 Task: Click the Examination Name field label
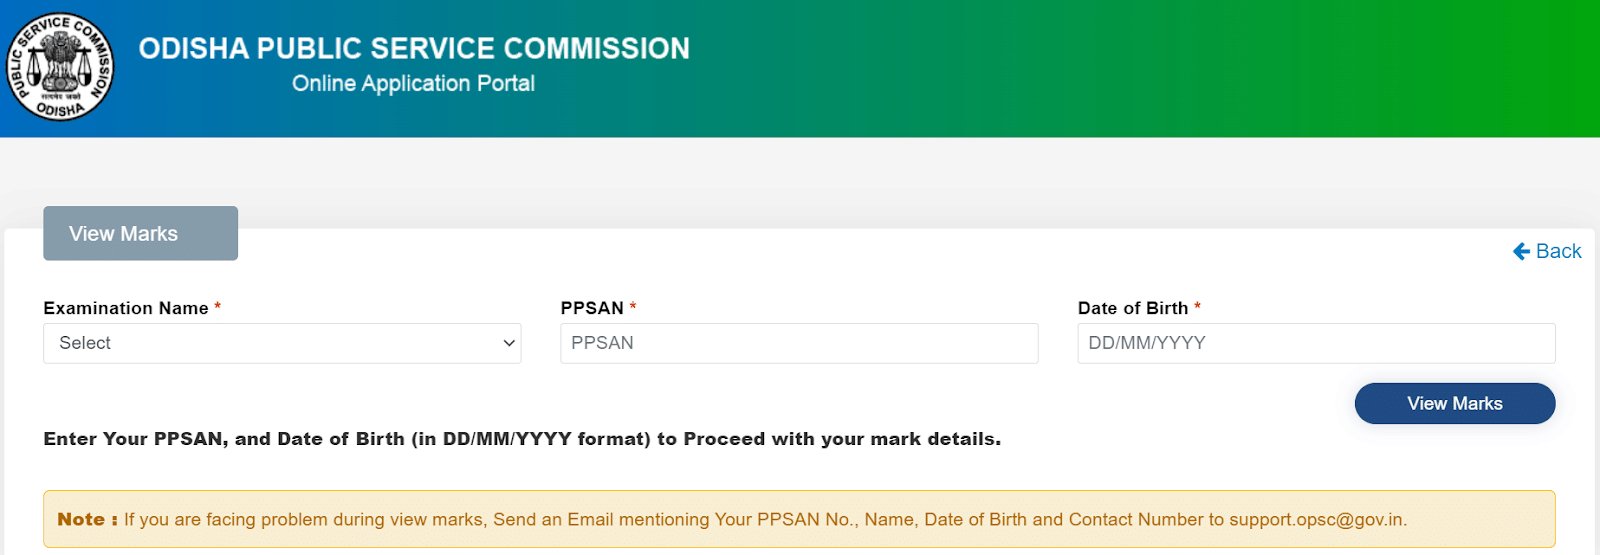point(126,308)
